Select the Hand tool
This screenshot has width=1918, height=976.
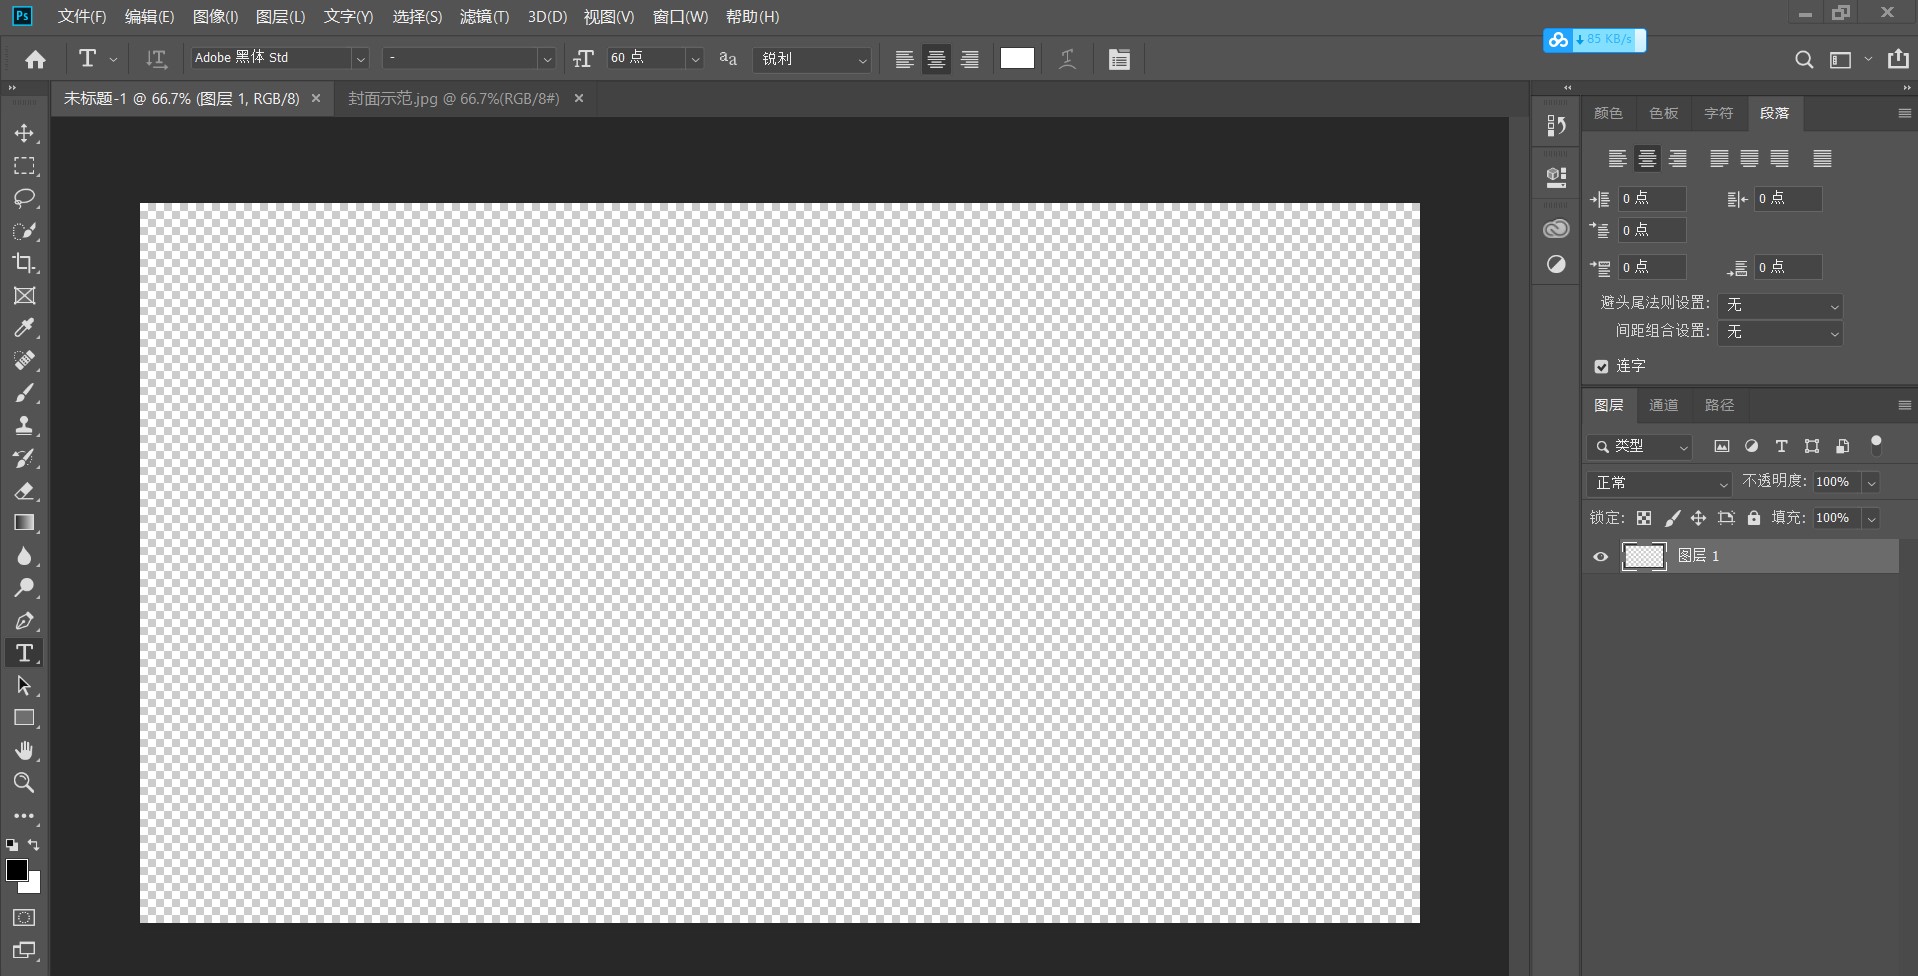(x=24, y=750)
